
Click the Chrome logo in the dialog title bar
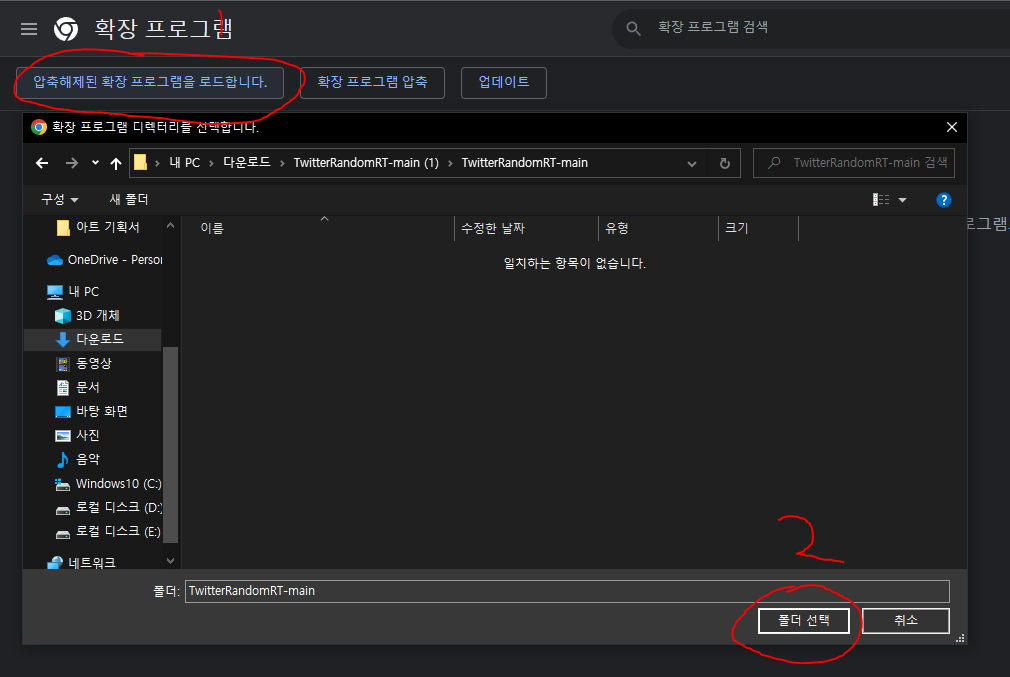click(x=40, y=128)
